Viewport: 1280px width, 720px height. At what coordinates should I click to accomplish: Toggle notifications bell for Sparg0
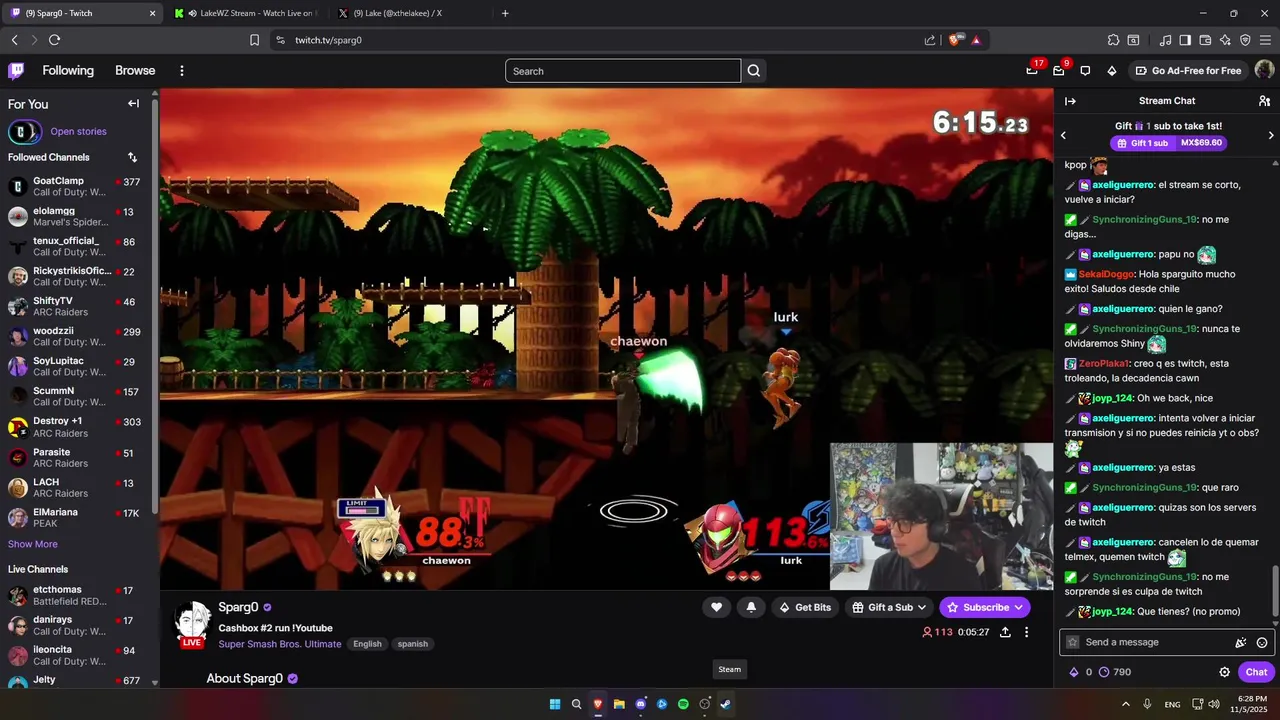point(751,607)
